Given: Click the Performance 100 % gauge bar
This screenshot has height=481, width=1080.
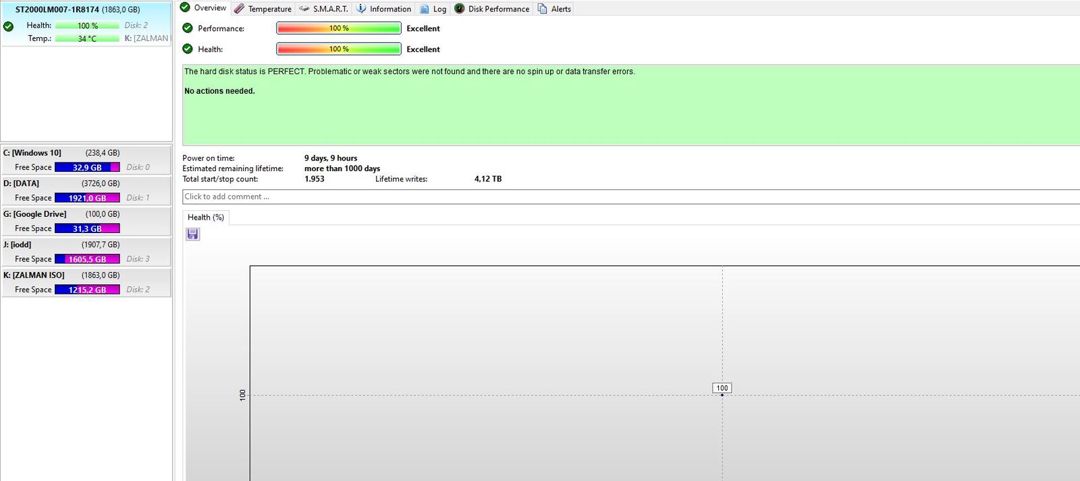Looking at the screenshot, I should pyautogui.click(x=339, y=28).
